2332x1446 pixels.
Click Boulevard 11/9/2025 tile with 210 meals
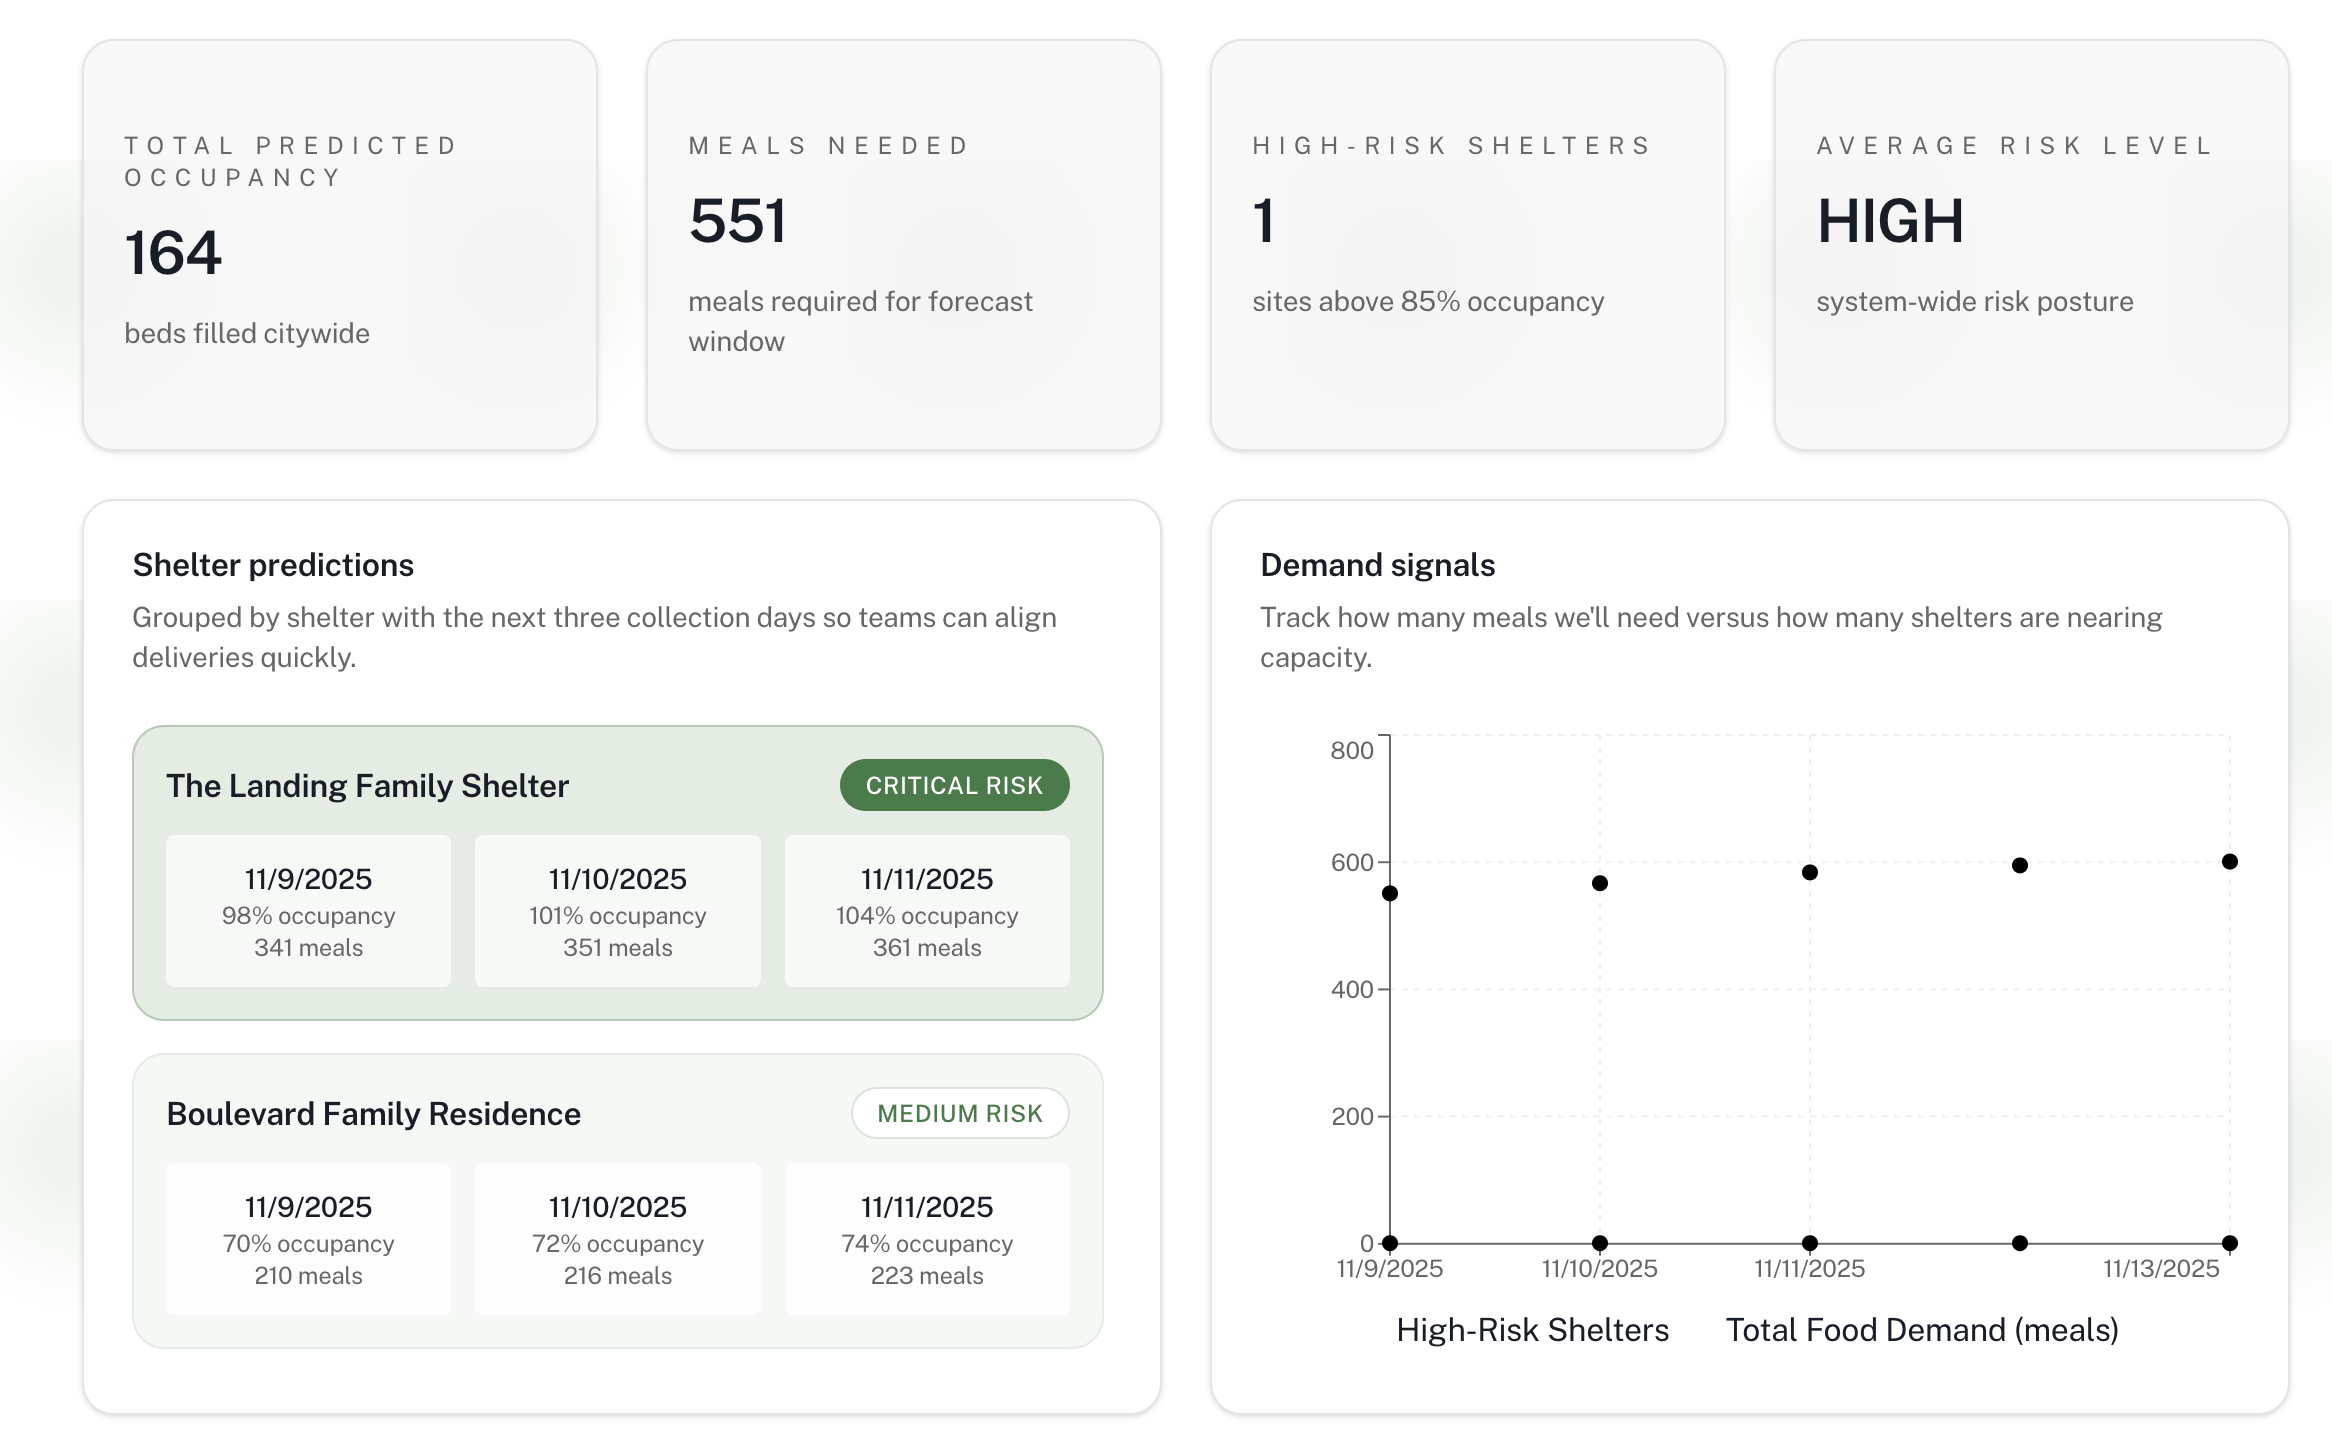(x=308, y=1239)
